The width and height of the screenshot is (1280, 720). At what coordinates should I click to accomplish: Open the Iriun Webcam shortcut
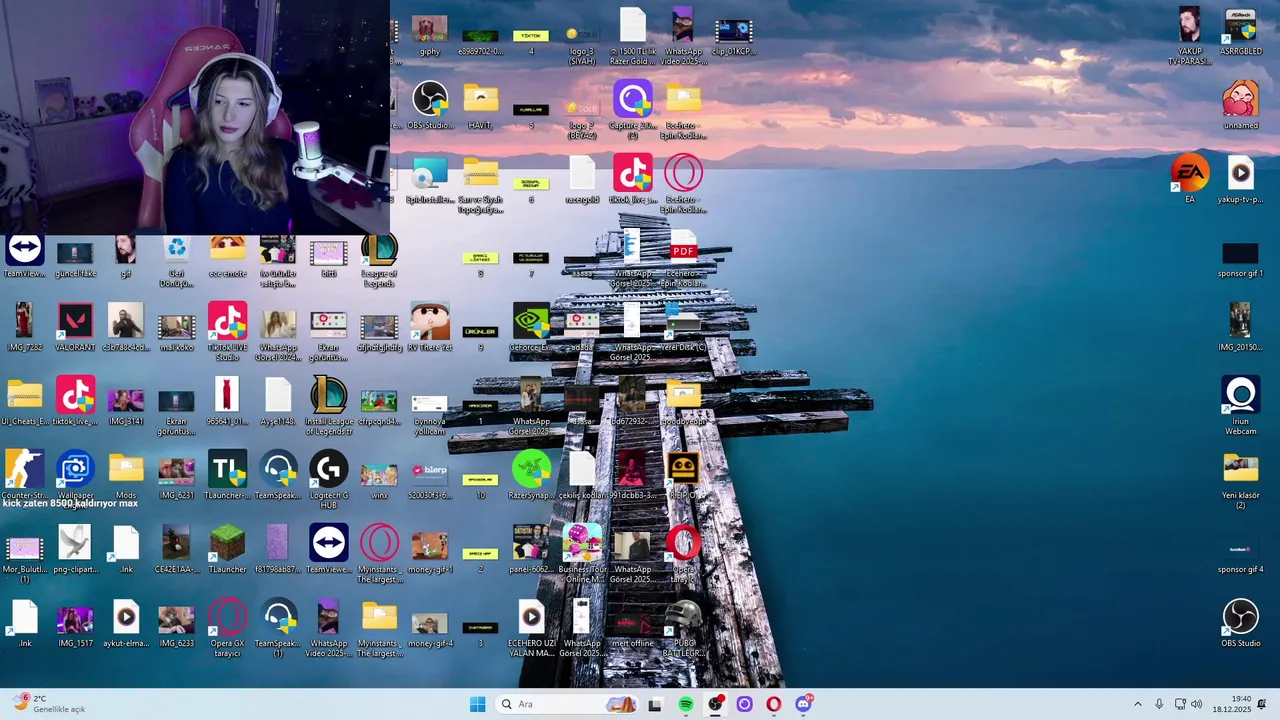tap(1241, 406)
